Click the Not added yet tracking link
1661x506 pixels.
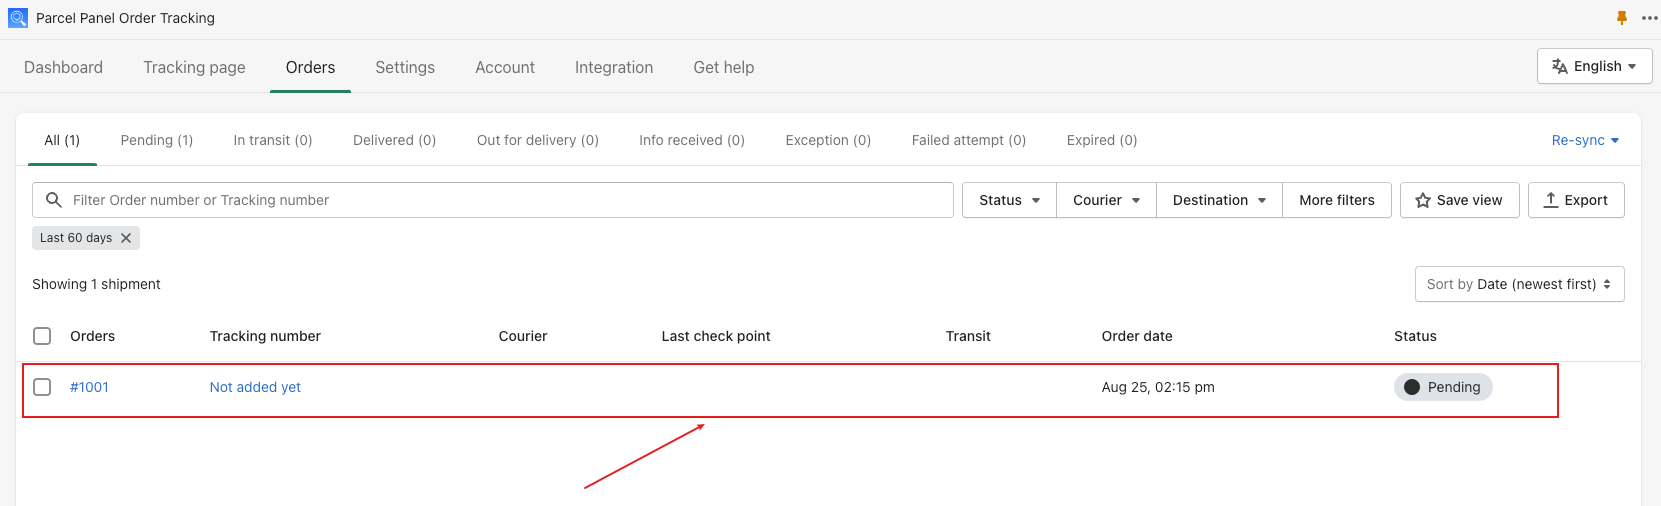(x=255, y=387)
